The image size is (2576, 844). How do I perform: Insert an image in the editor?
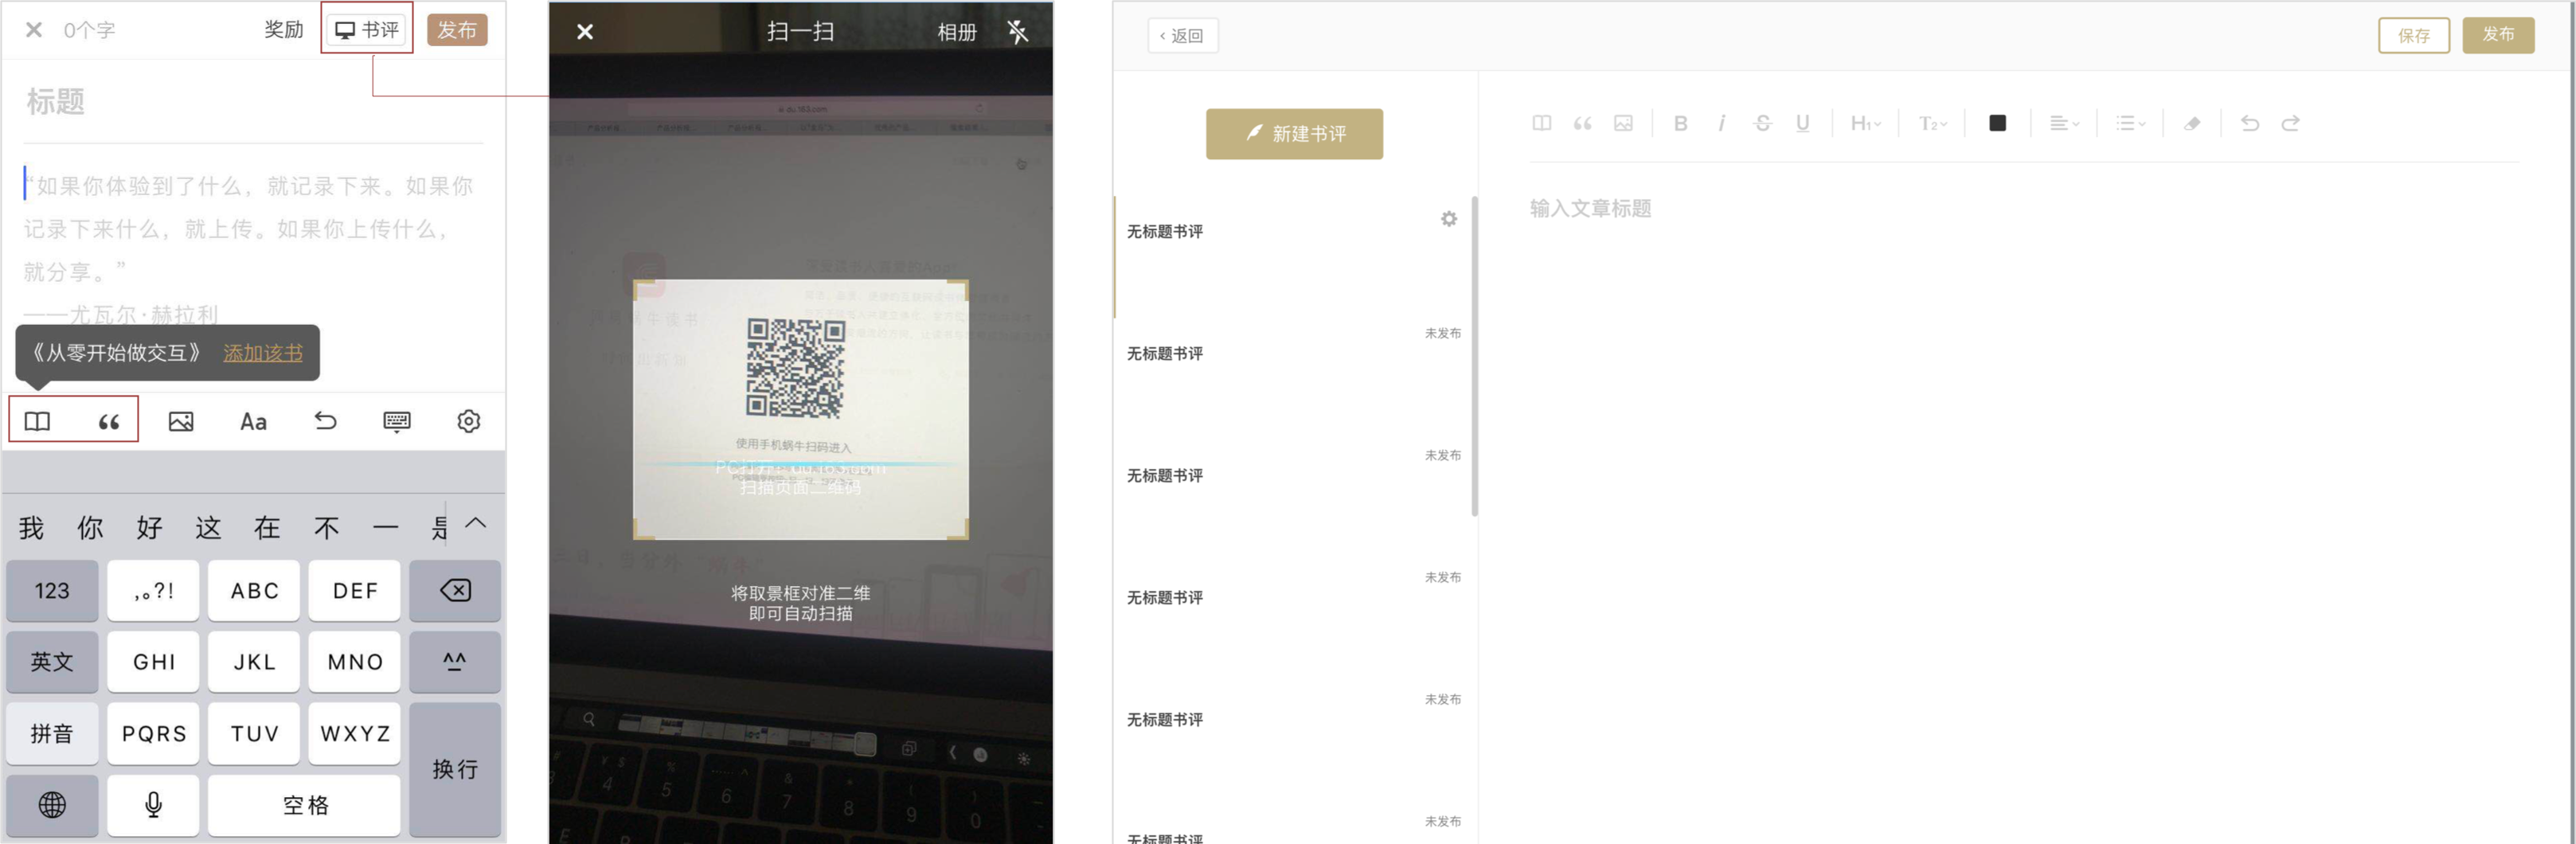coord(1623,123)
